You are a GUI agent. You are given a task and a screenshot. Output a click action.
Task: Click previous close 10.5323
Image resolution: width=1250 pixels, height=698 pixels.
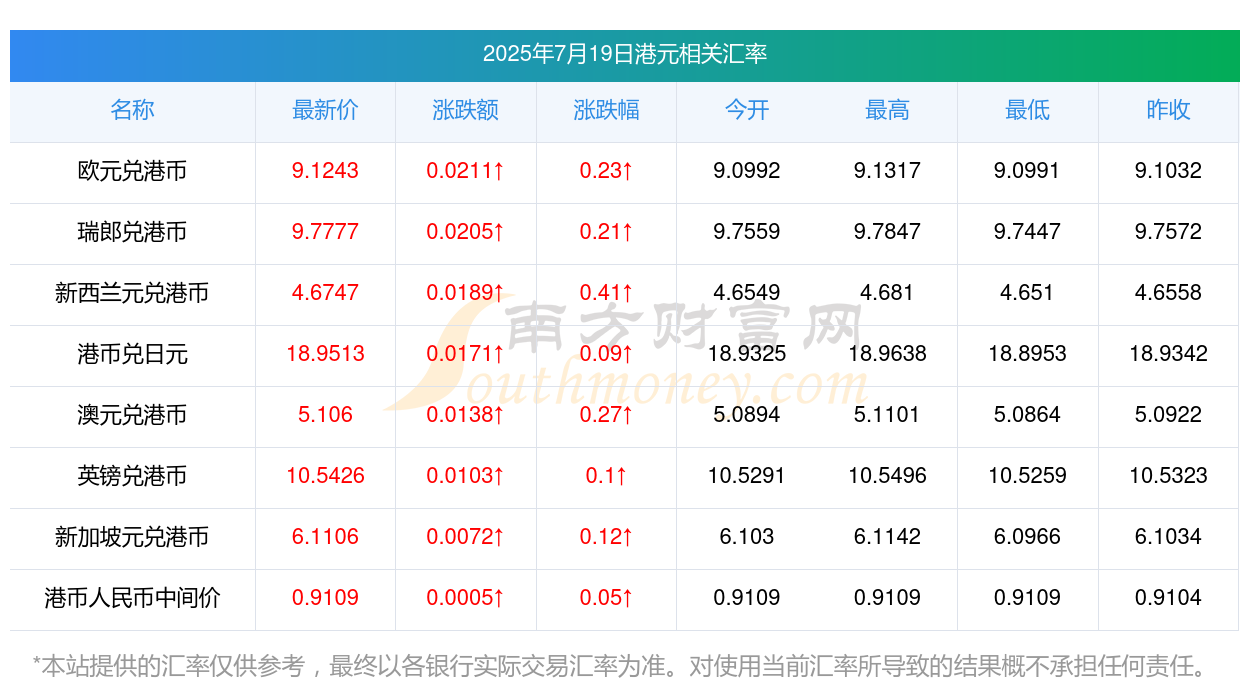(x=1168, y=476)
